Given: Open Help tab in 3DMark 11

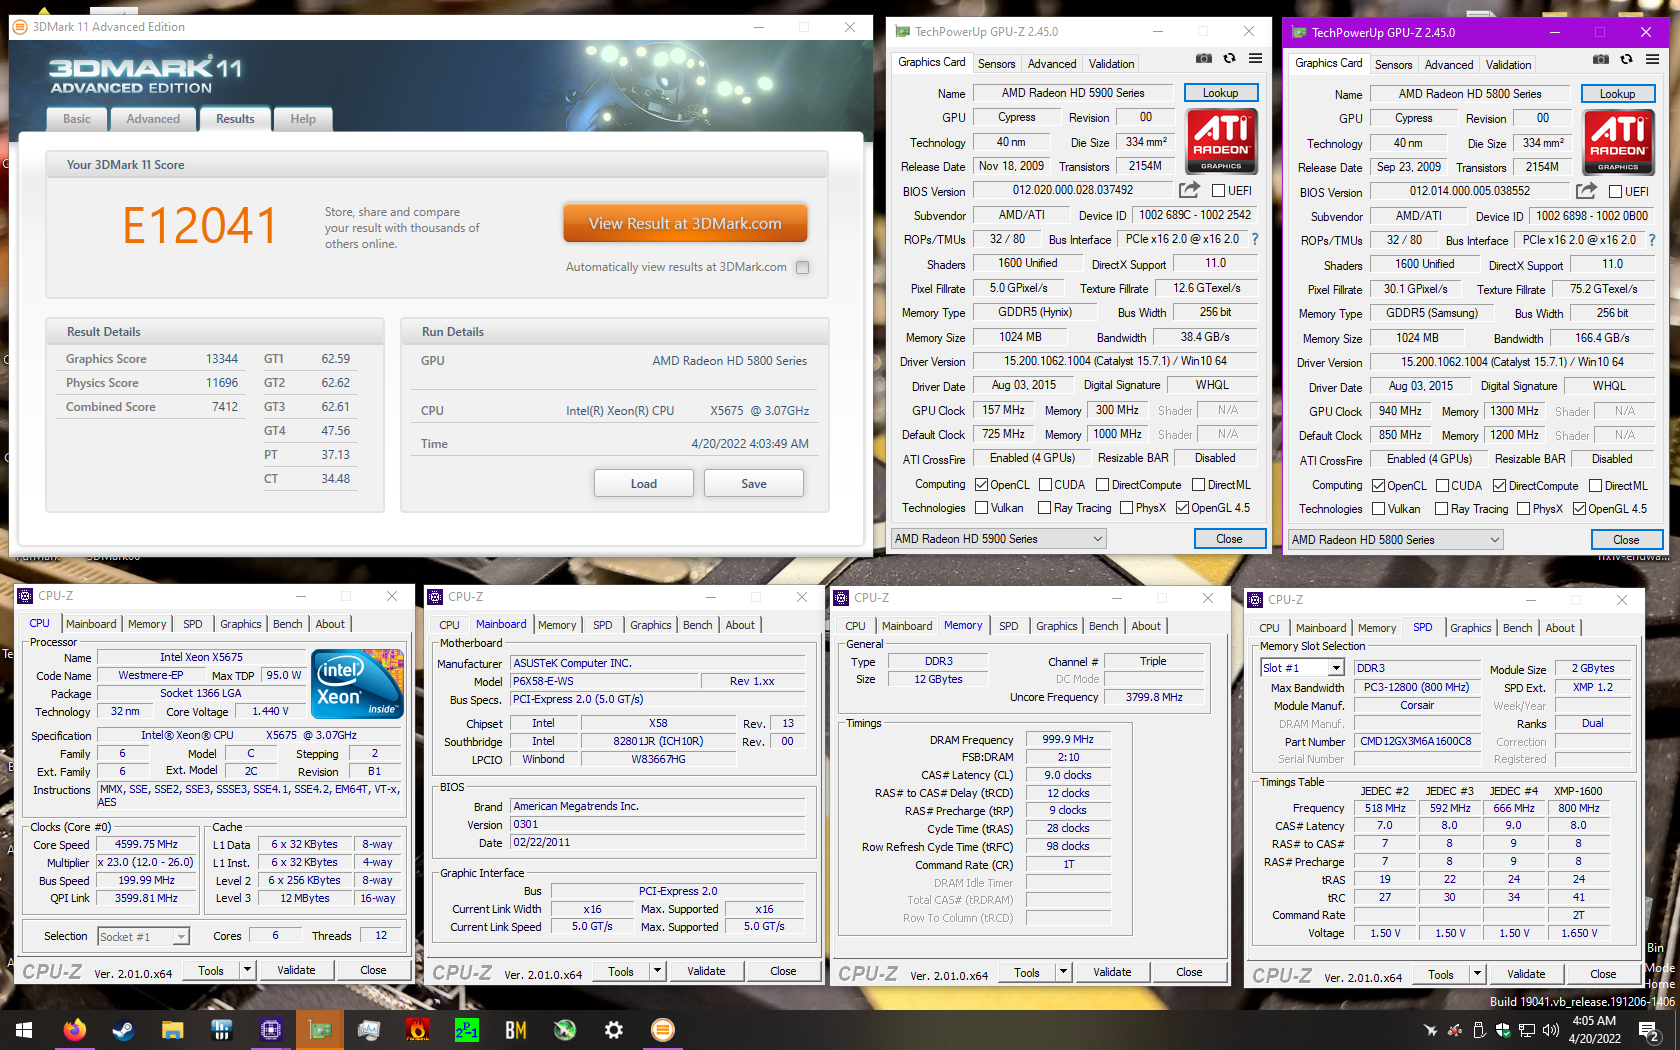Looking at the screenshot, I should (x=303, y=119).
